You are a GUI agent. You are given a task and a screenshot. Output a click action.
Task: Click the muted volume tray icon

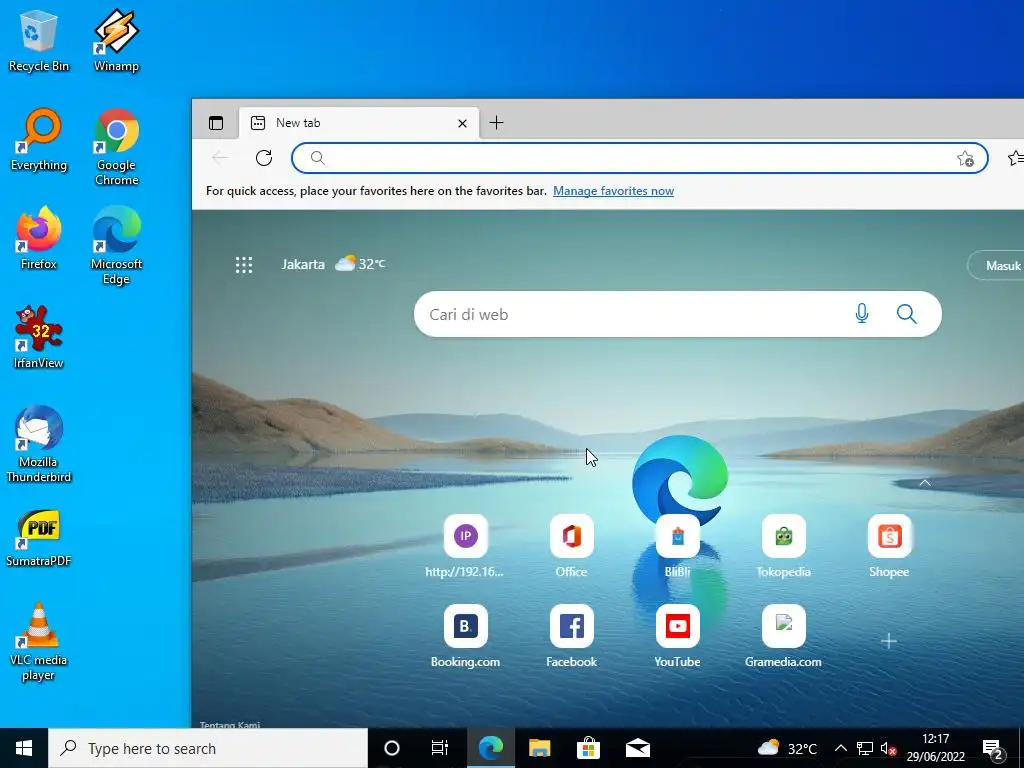[888, 748]
